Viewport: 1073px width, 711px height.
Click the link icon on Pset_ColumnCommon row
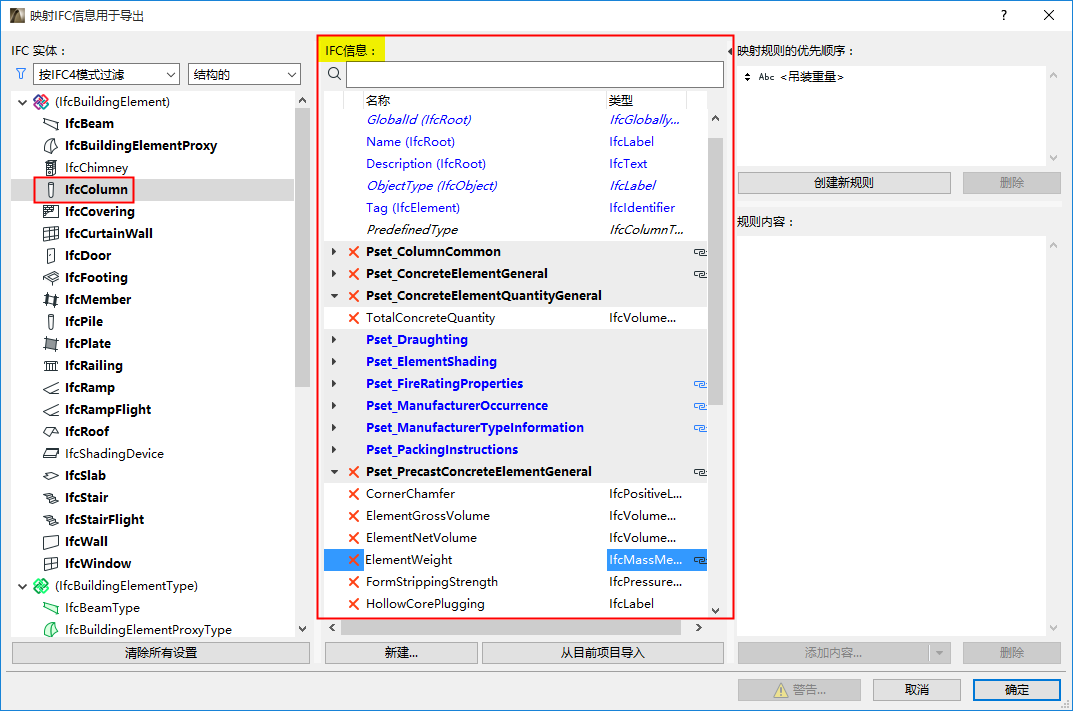(699, 252)
